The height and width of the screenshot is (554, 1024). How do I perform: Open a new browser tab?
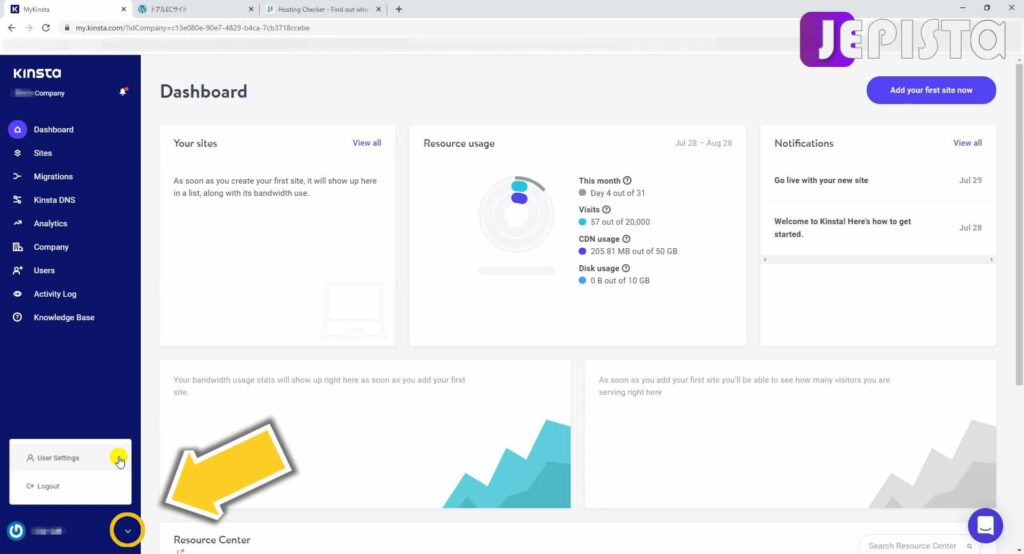(398, 9)
